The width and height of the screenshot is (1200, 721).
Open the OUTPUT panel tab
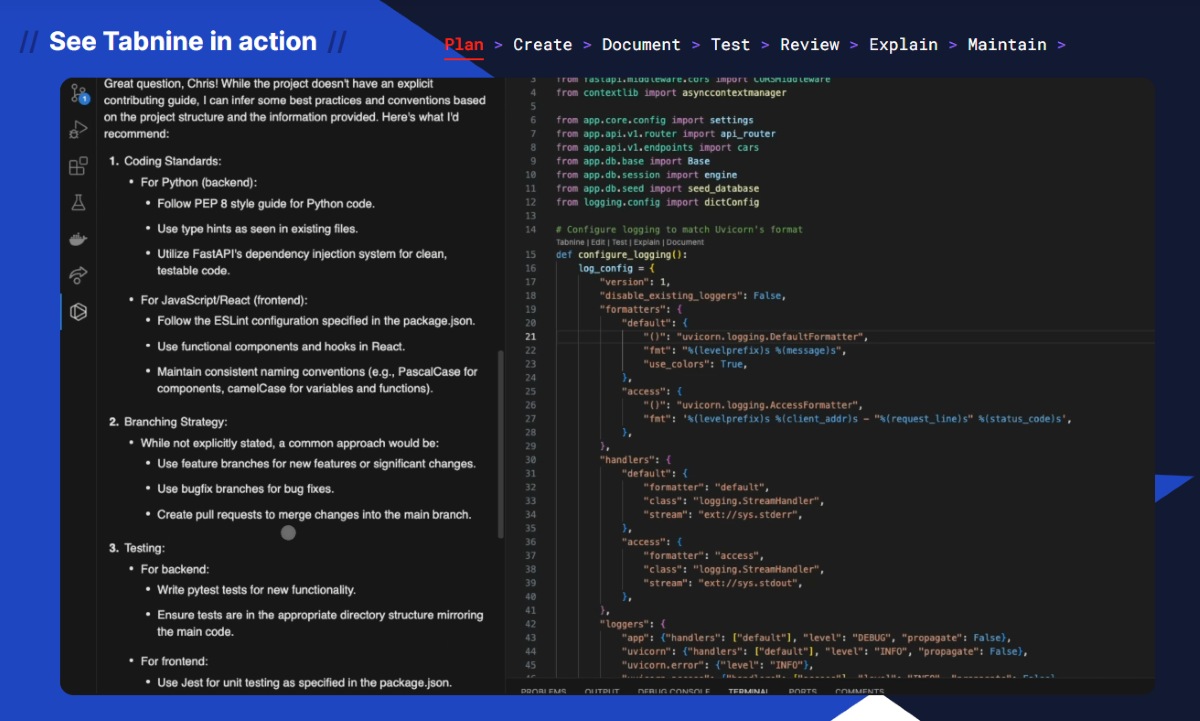coord(602,691)
